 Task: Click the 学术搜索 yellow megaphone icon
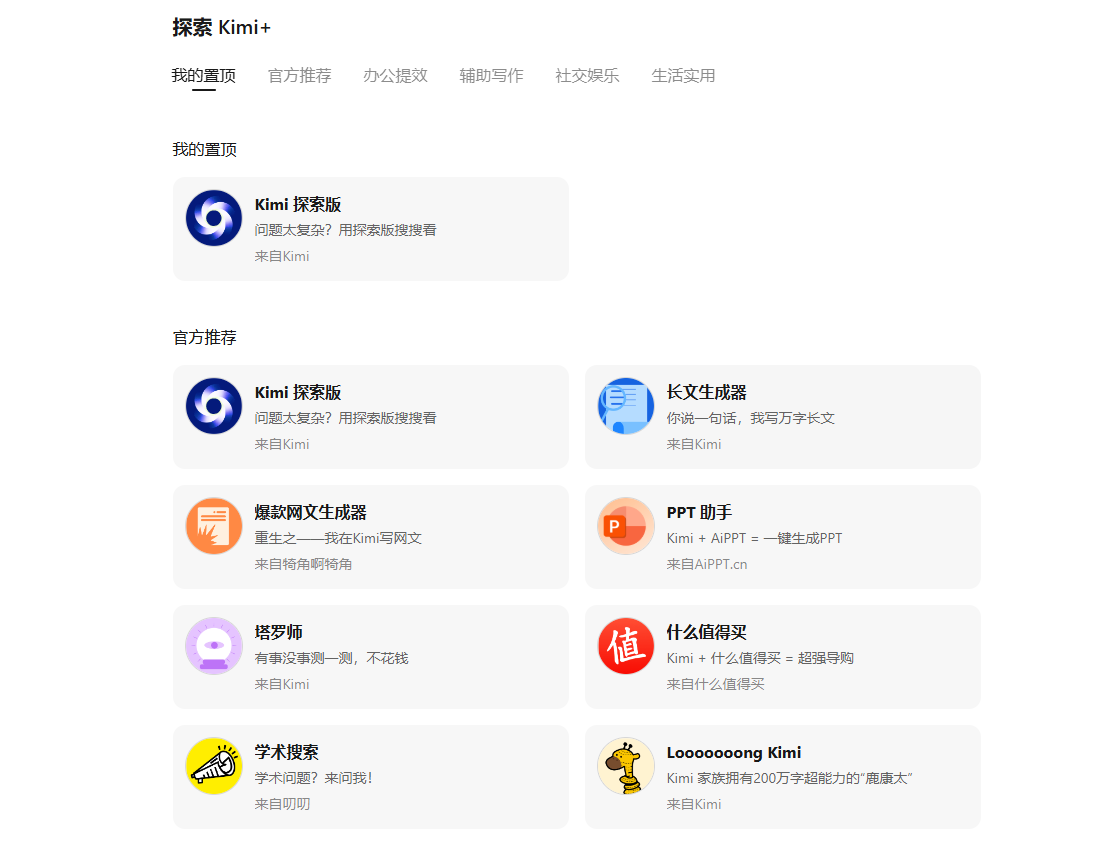[214, 766]
